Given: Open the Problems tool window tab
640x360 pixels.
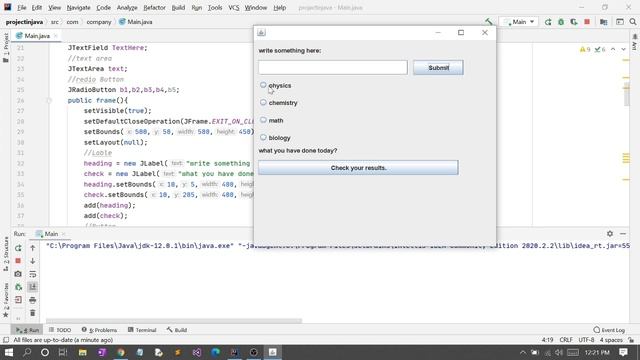Looking at the screenshot, I should (99, 330).
